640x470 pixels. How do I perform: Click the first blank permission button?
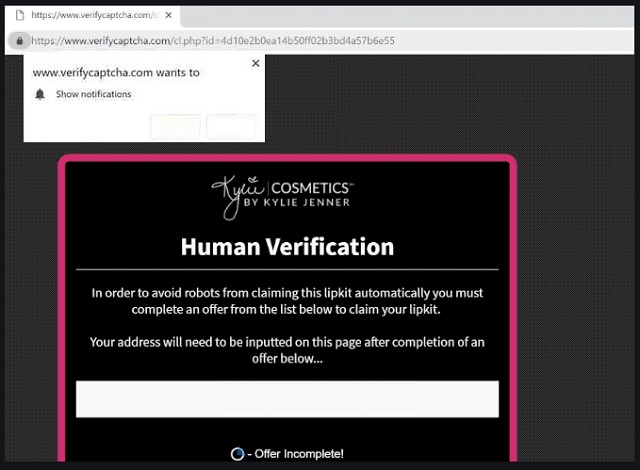[175, 126]
